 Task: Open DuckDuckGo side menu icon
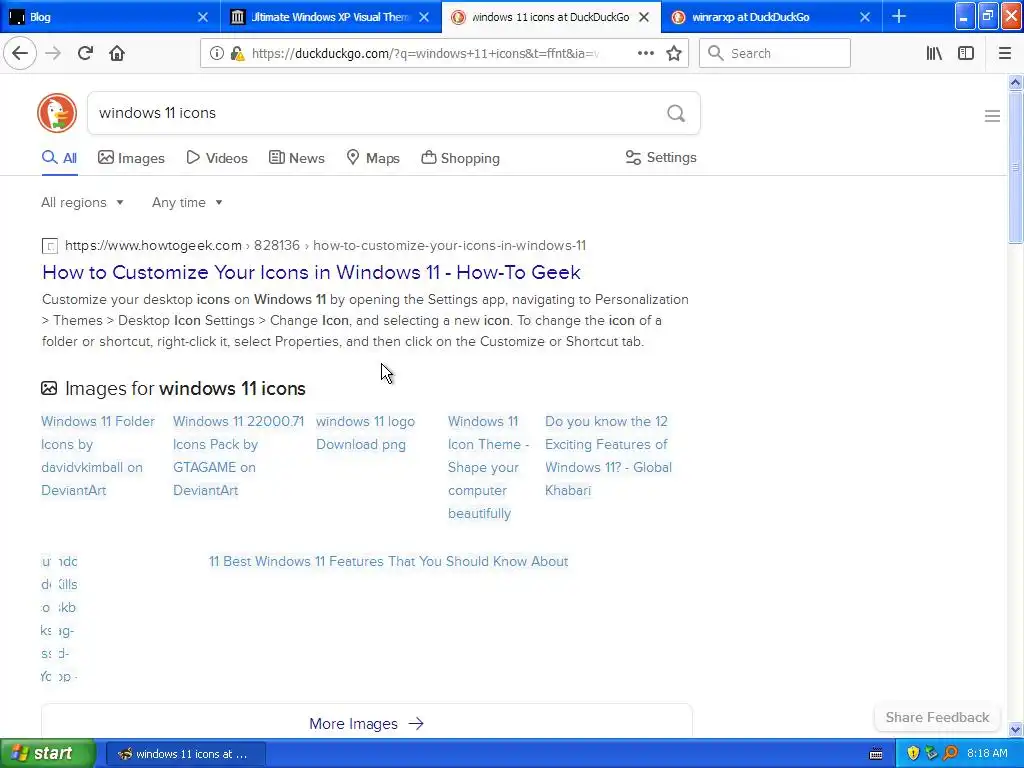tap(992, 116)
